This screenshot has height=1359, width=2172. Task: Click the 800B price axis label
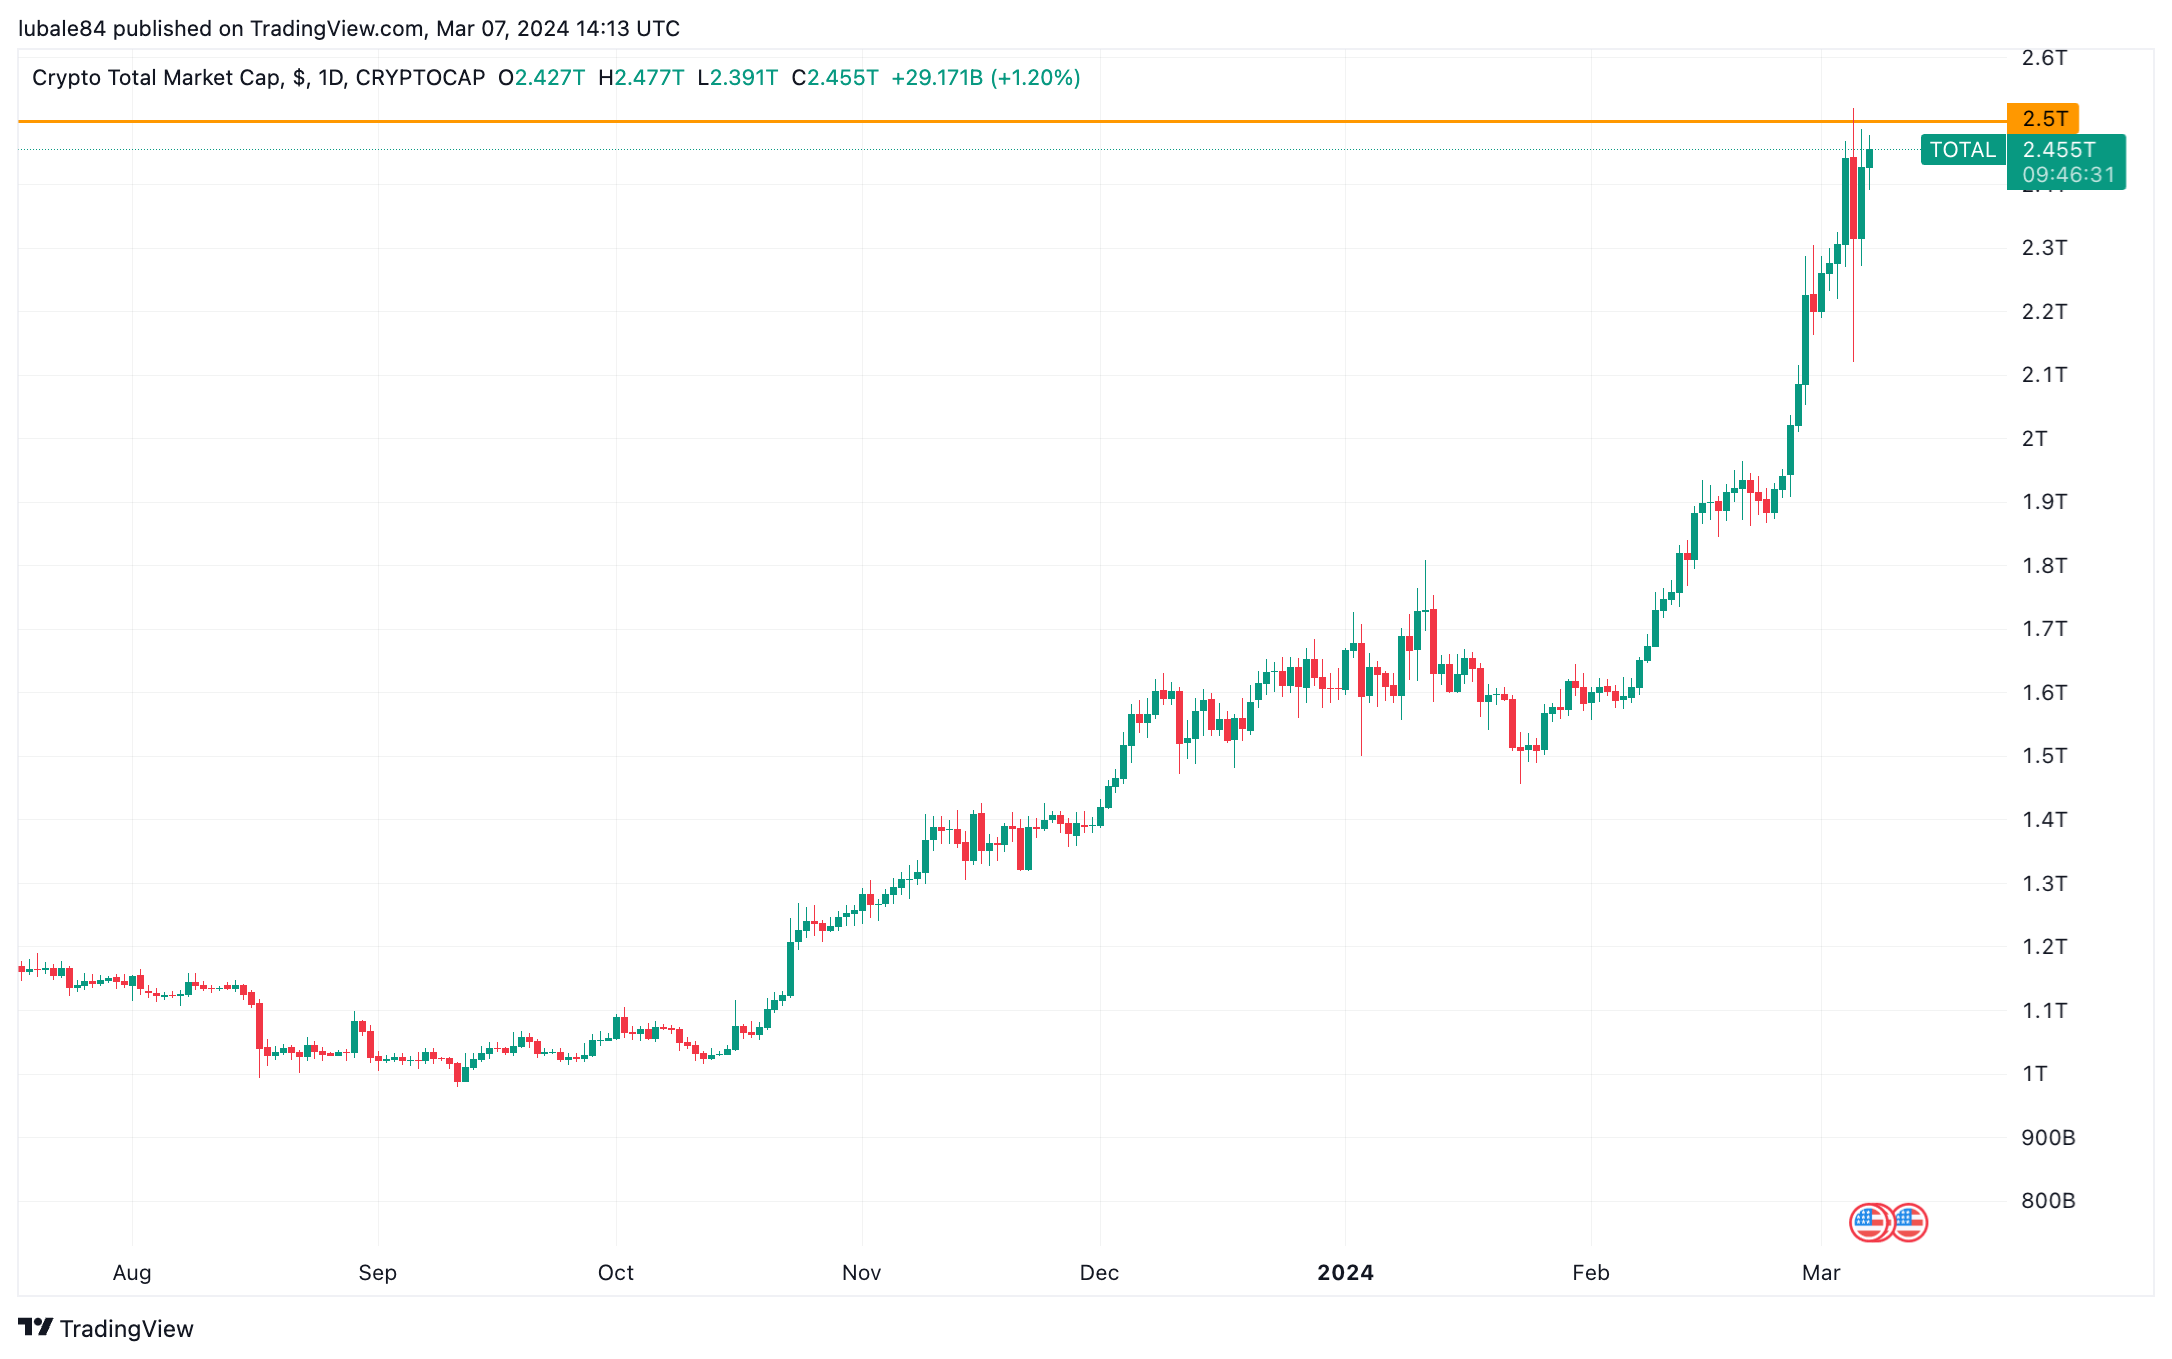click(x=2048, y=1200)
